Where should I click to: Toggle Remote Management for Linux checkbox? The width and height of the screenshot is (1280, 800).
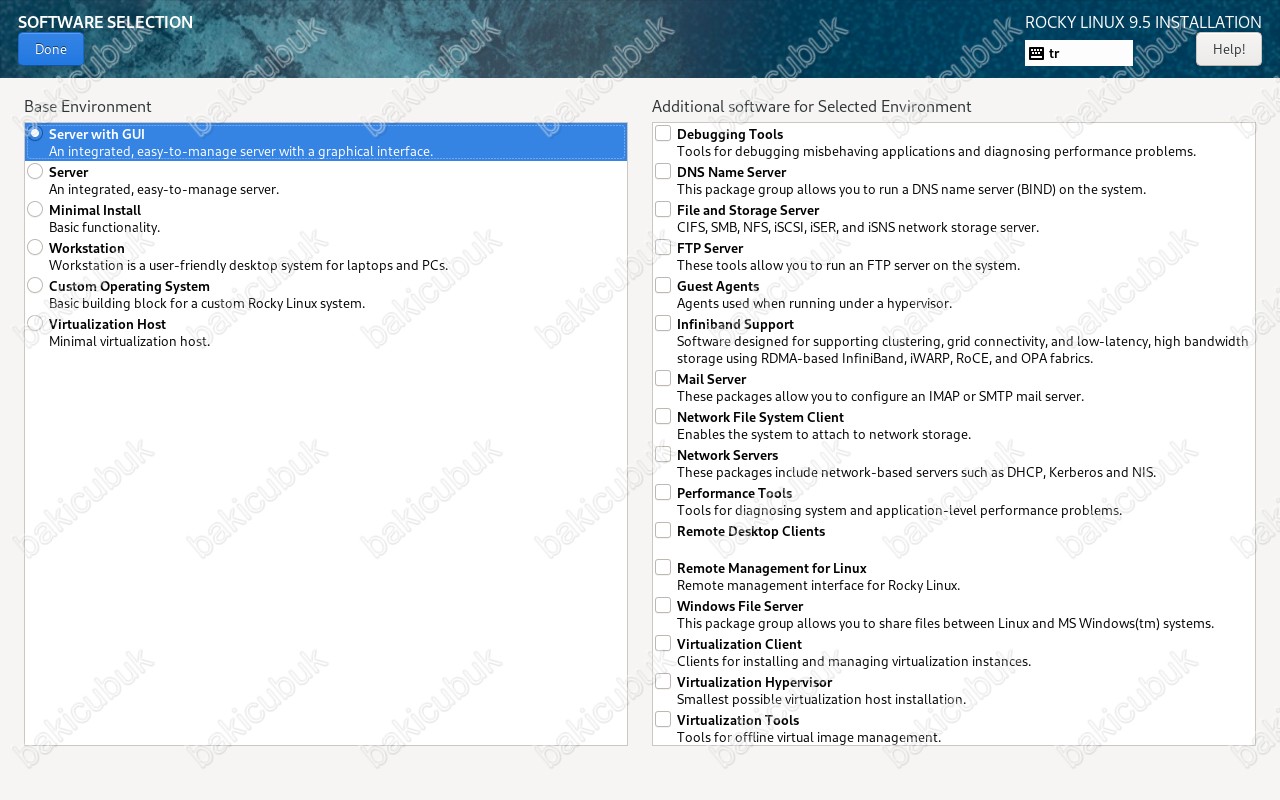663,567
